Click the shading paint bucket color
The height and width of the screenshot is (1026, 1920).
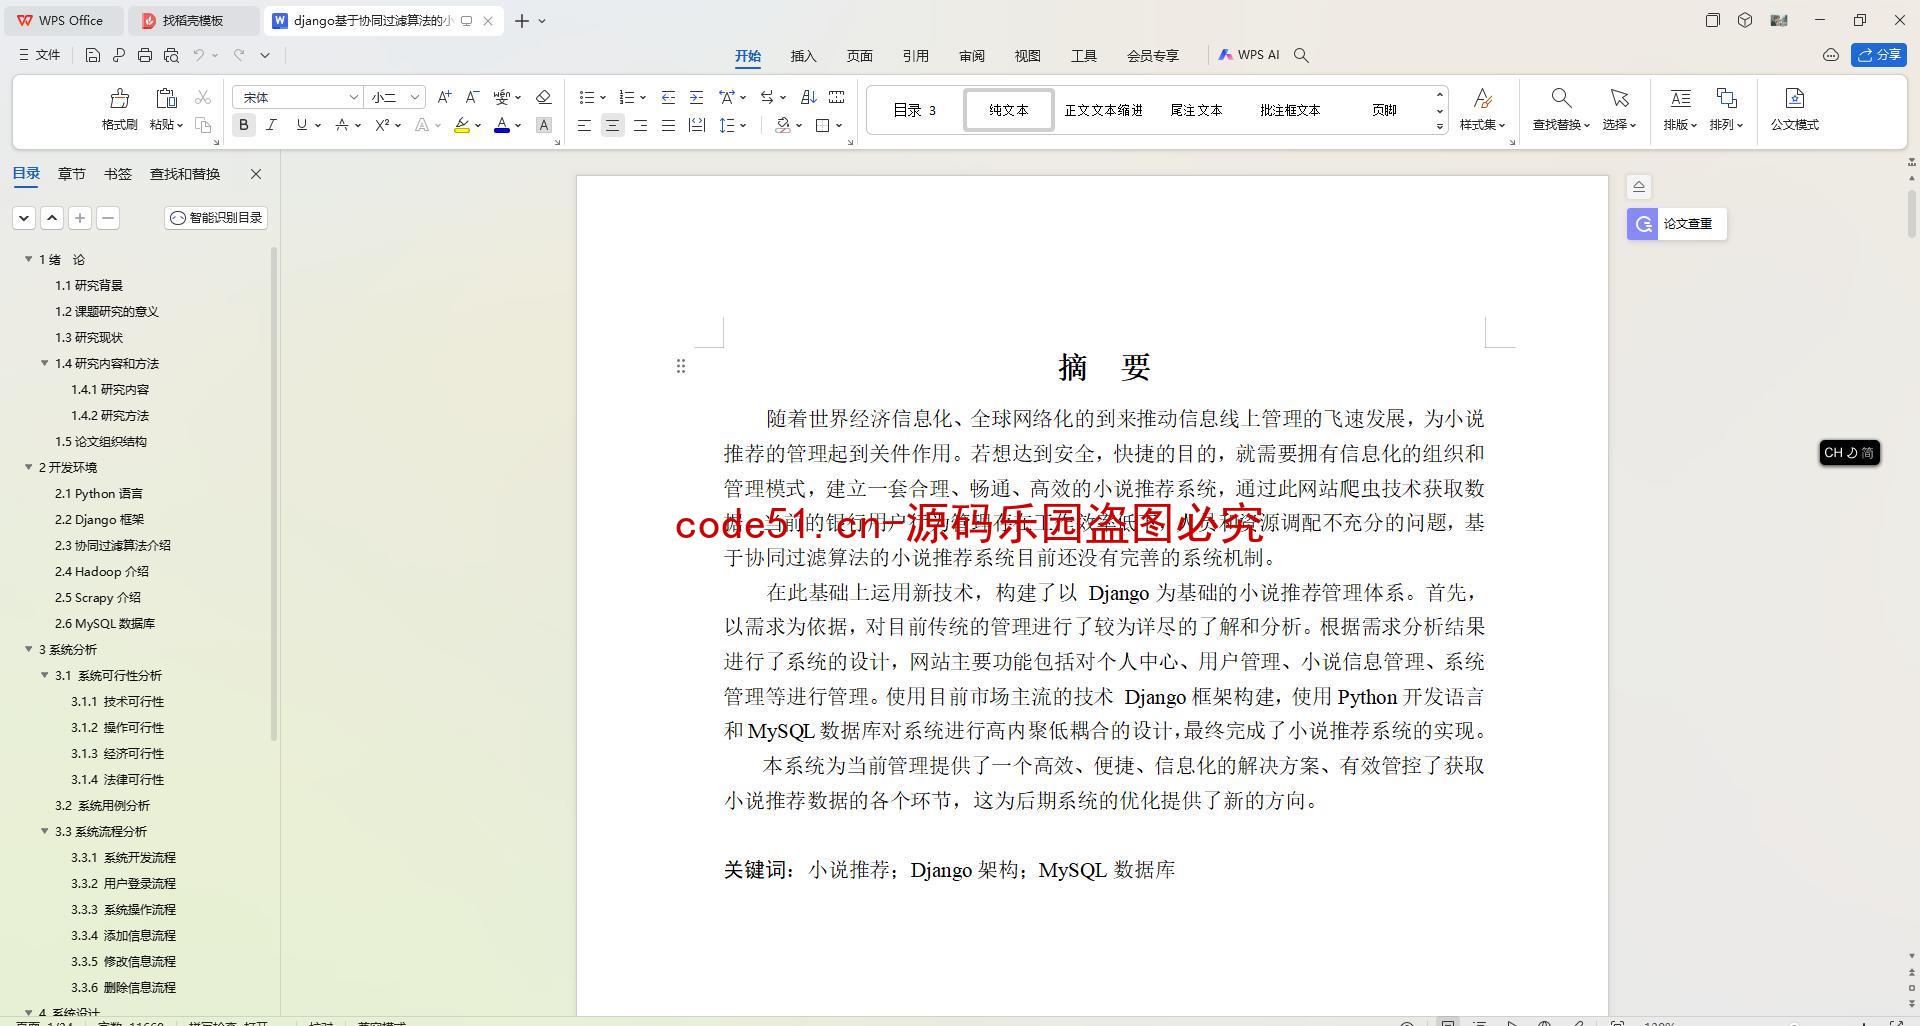point(783,125)
